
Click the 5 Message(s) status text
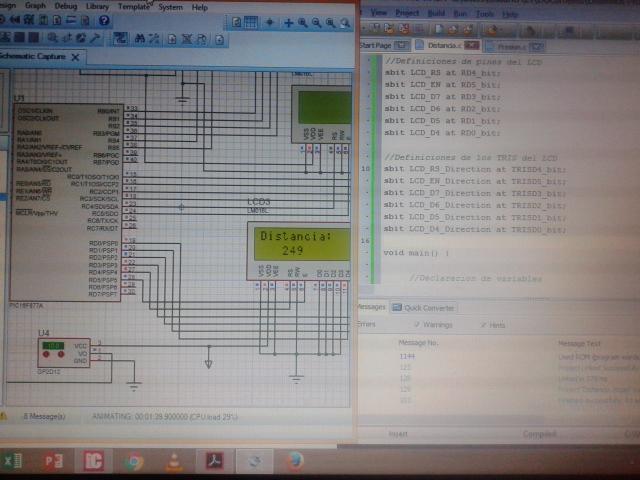click(x=44, y=416)
